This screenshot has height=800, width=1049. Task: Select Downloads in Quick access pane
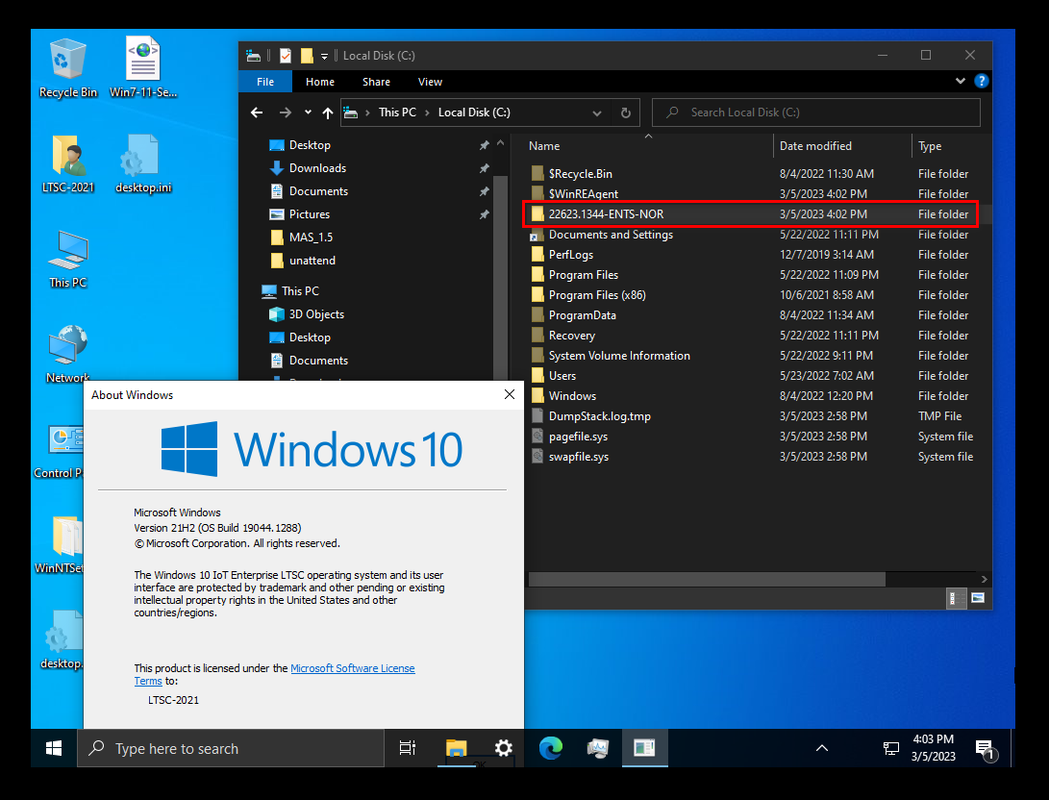click(x=317, y=168)
